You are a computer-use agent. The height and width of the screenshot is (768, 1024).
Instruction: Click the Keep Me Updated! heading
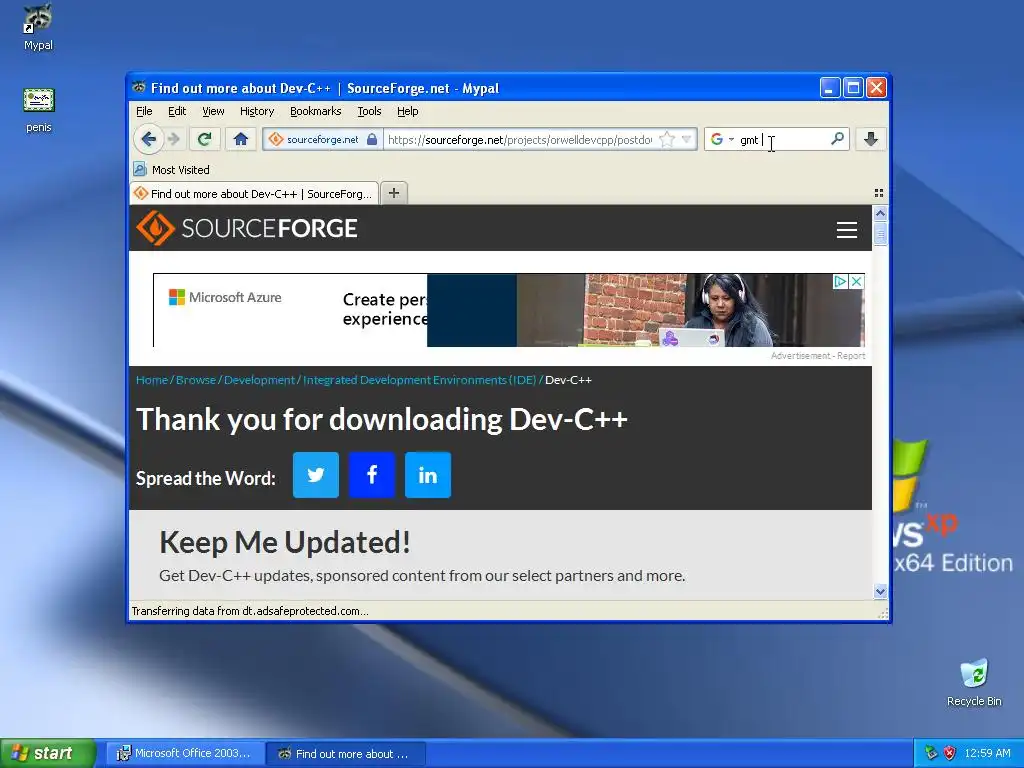[x=285, y=542]
